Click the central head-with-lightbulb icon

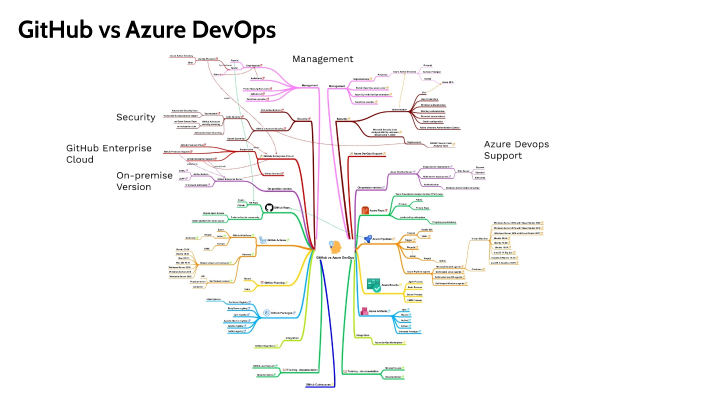click(x=335, y=247)
